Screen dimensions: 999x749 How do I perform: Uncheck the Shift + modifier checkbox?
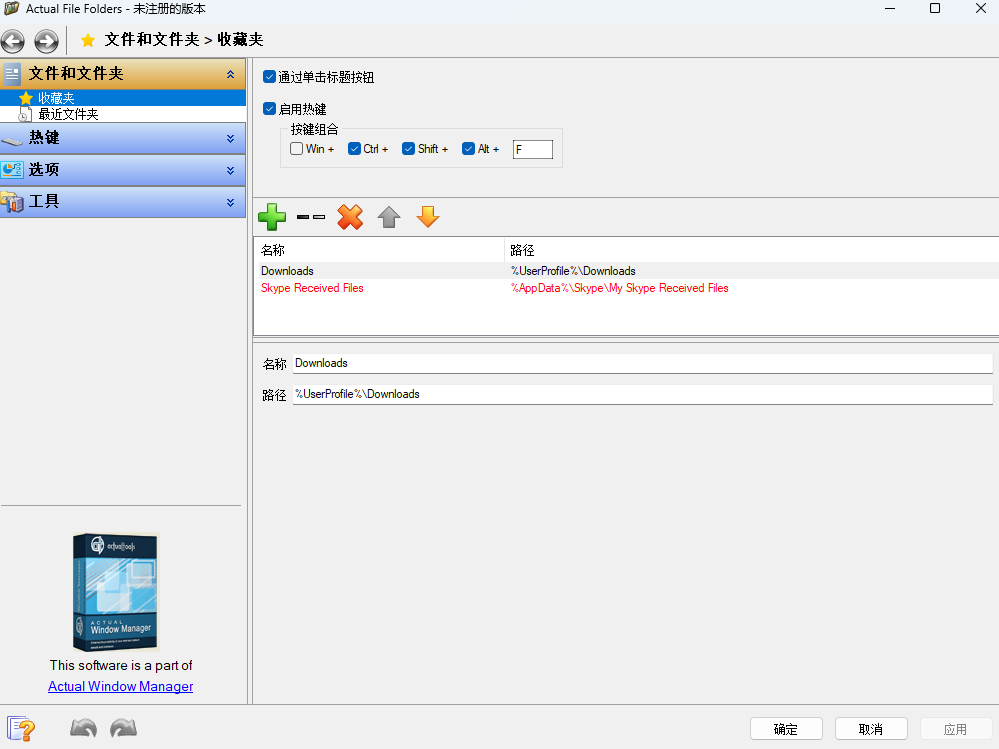click(x=408, y=148)
